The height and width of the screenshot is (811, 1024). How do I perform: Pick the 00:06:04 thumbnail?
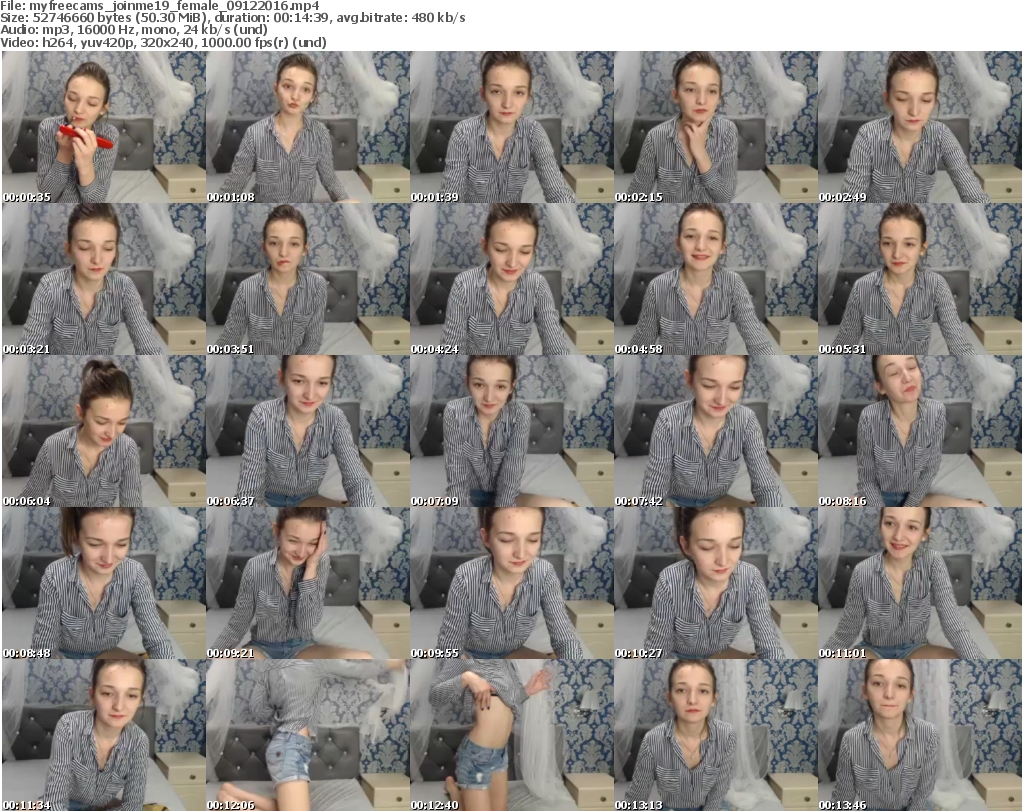coord(104,431)
